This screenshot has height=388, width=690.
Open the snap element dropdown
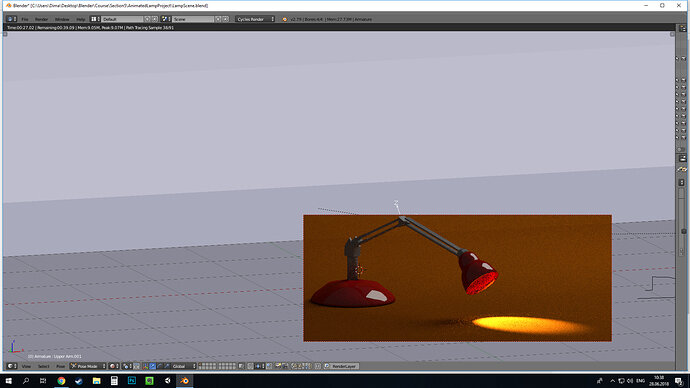click(260, 366)
